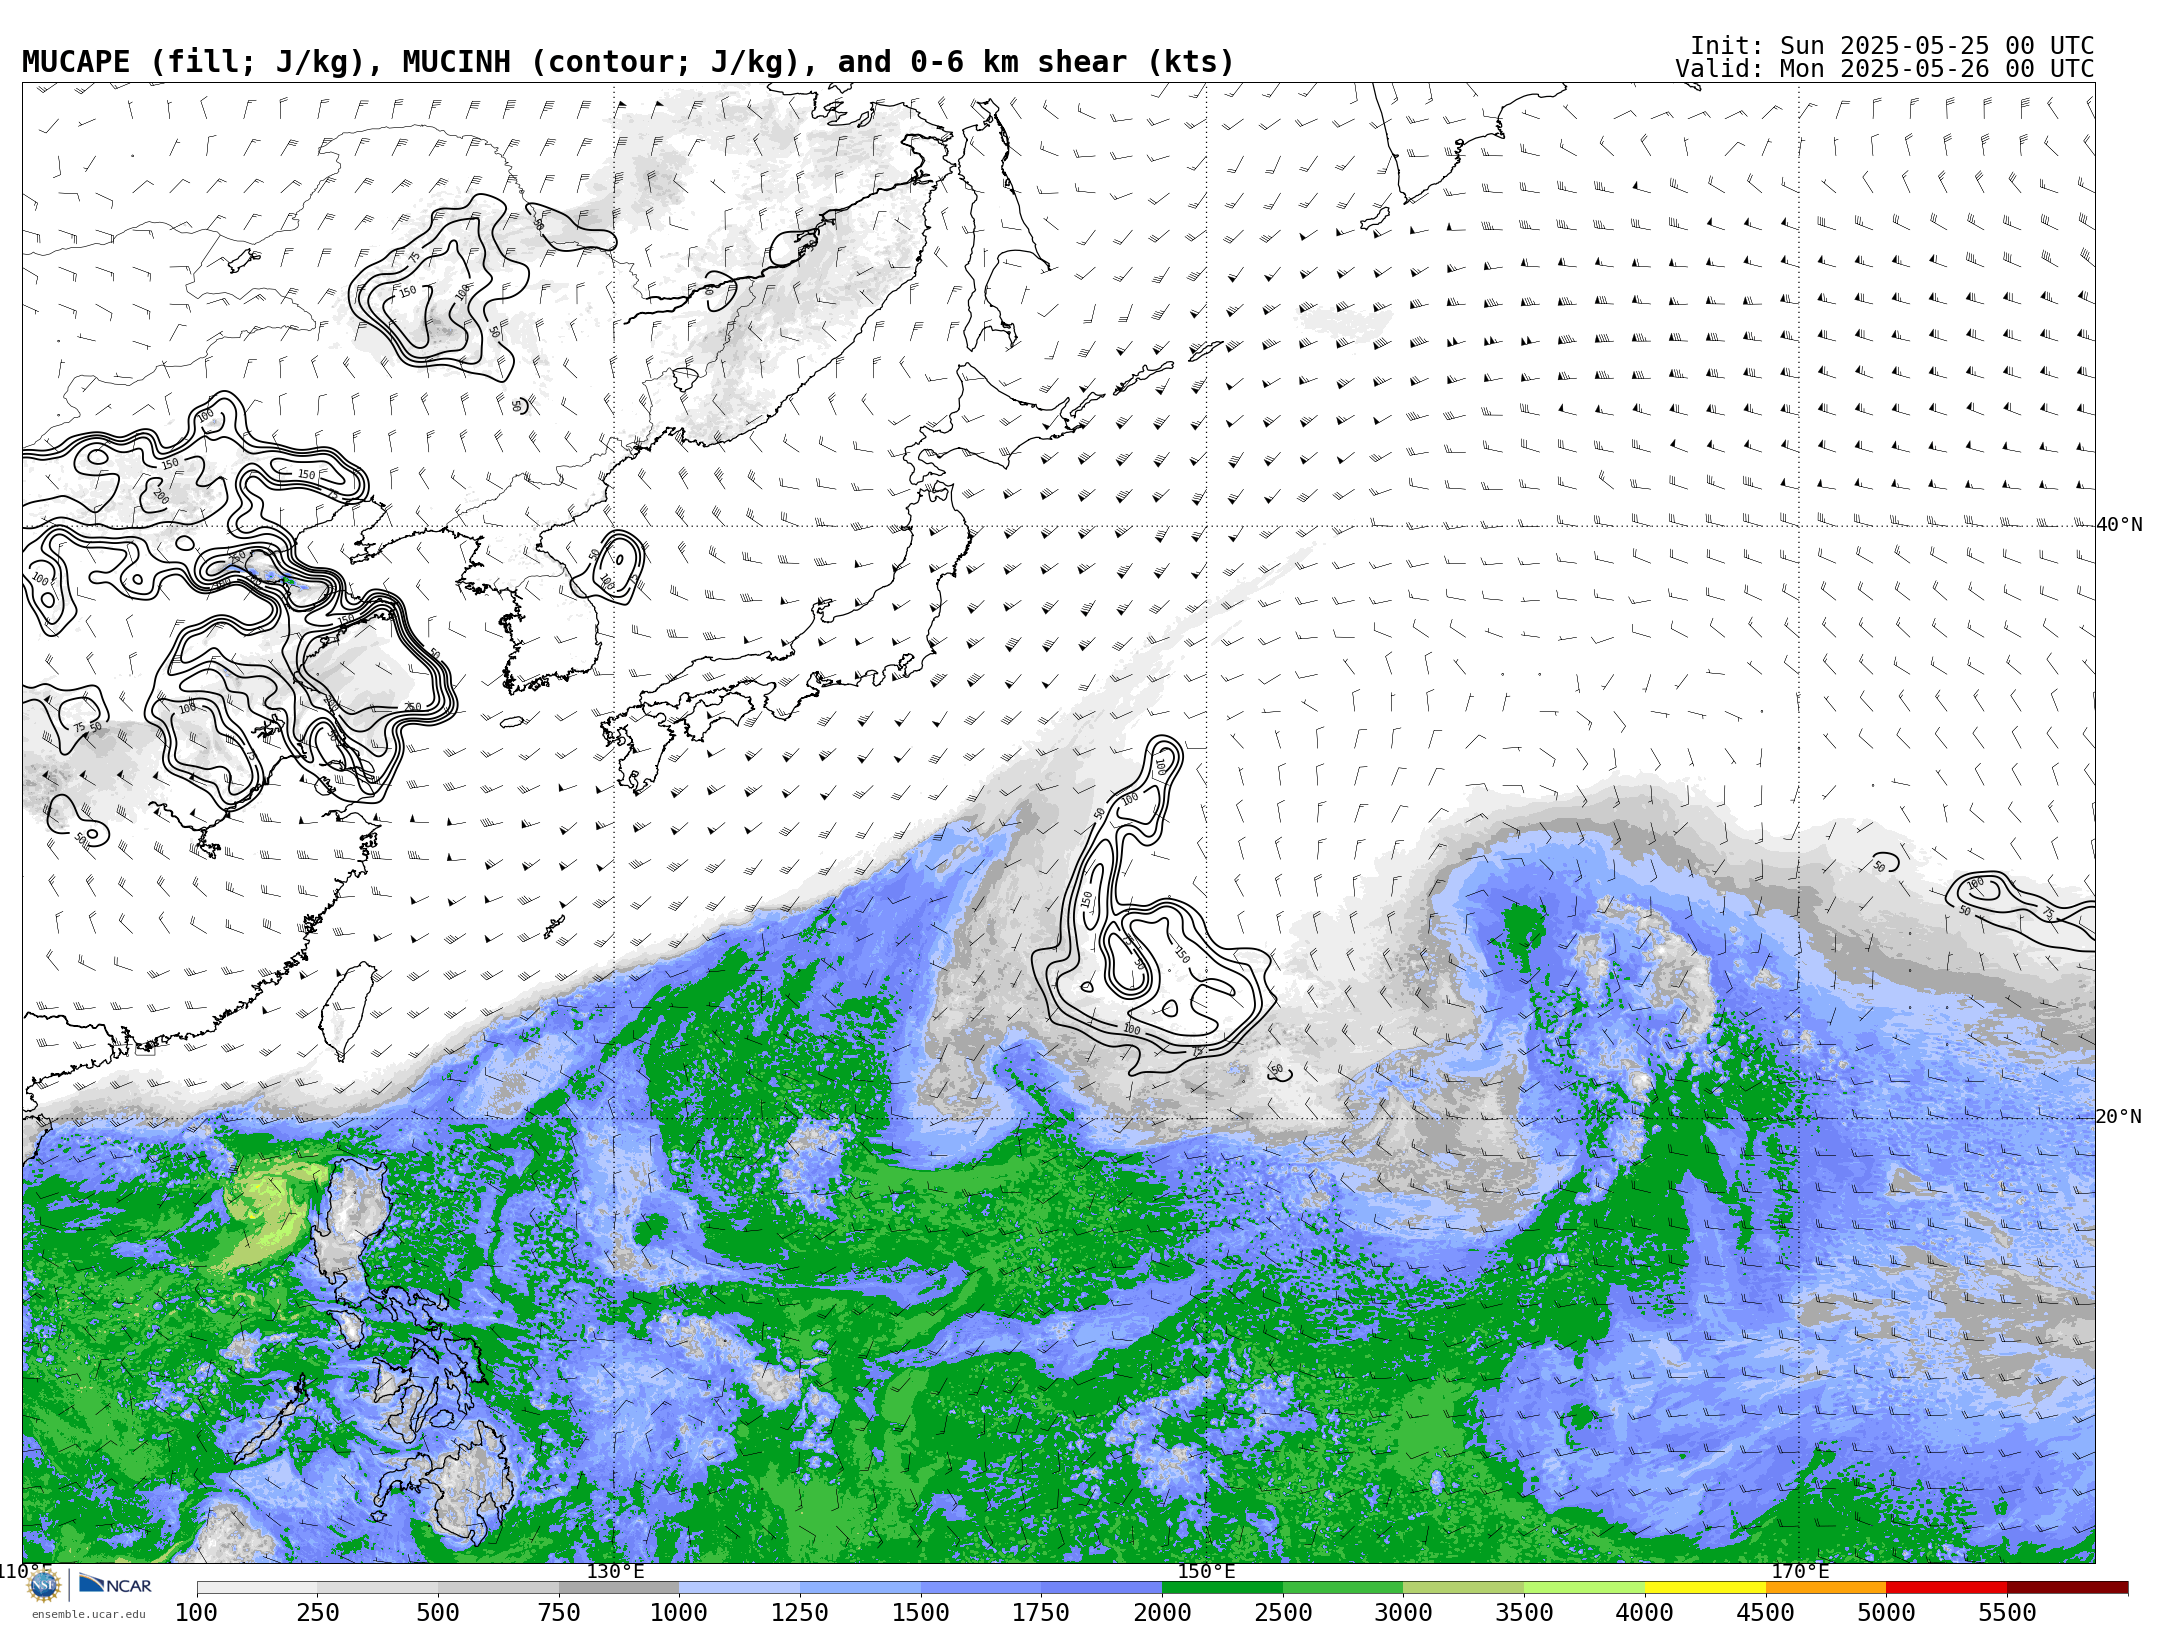Click the Valid: Mon 2025-05-26 00 UTC line
The image size is (2160, 1626).
pos(1885,69)
